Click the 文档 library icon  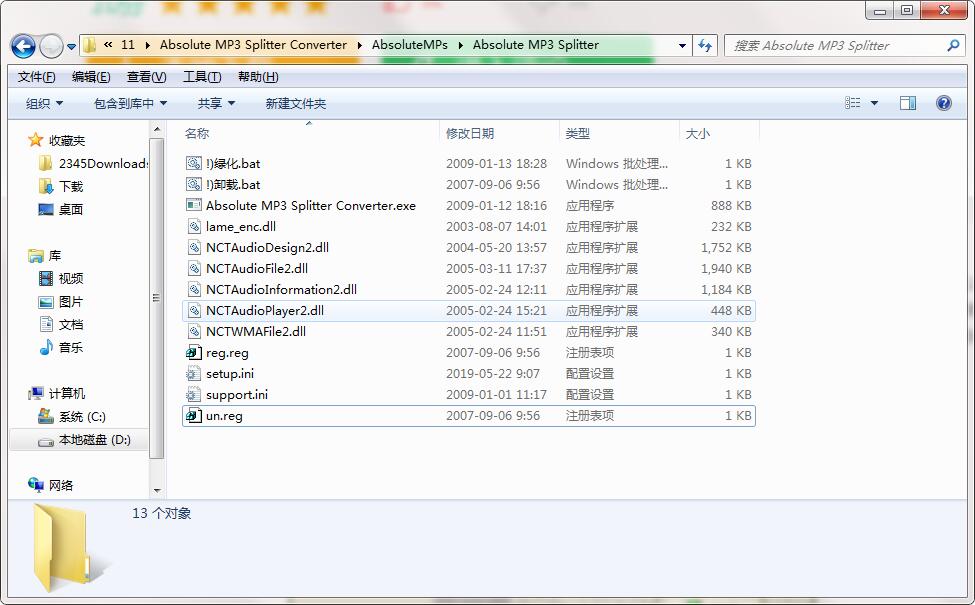point(45,325)
